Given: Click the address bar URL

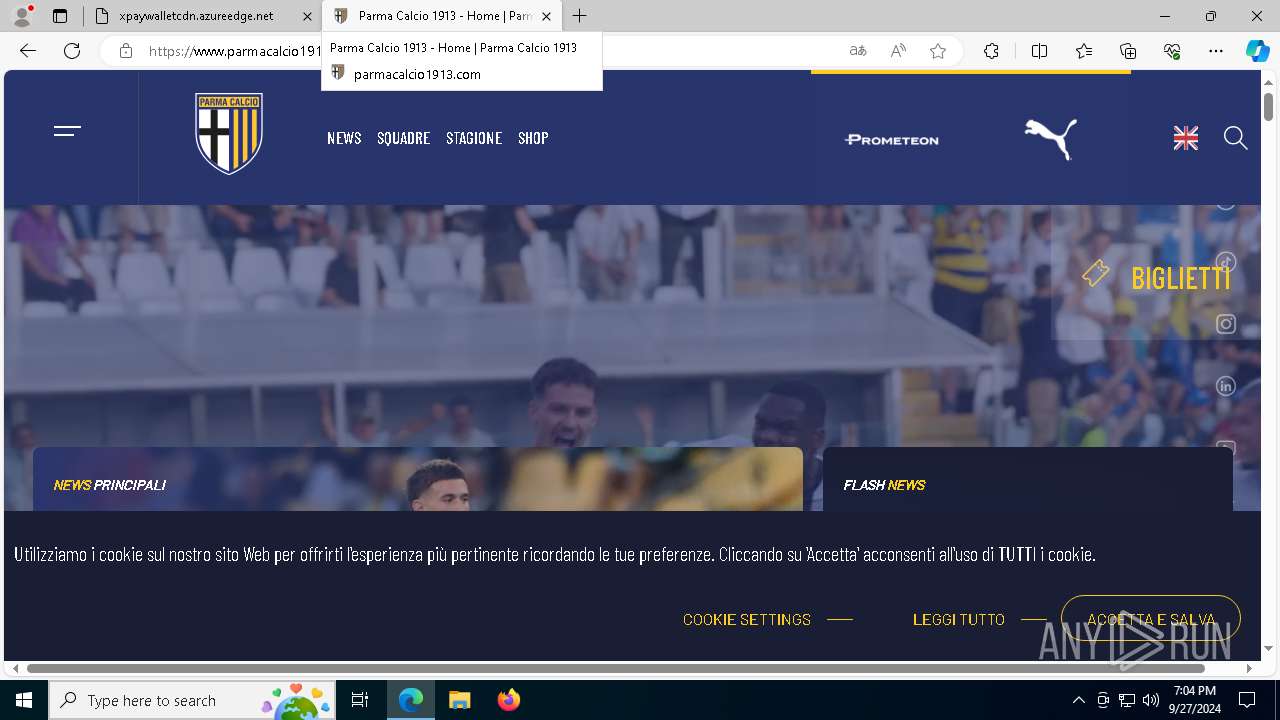Looking at the screenshot, I should coord(234,51).
